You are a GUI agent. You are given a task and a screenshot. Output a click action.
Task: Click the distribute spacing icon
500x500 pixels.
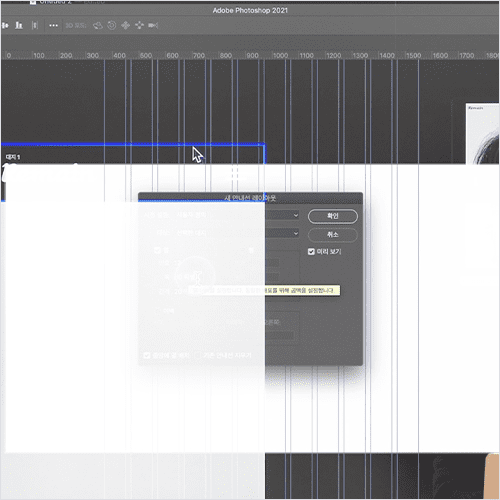pos(35,25)
